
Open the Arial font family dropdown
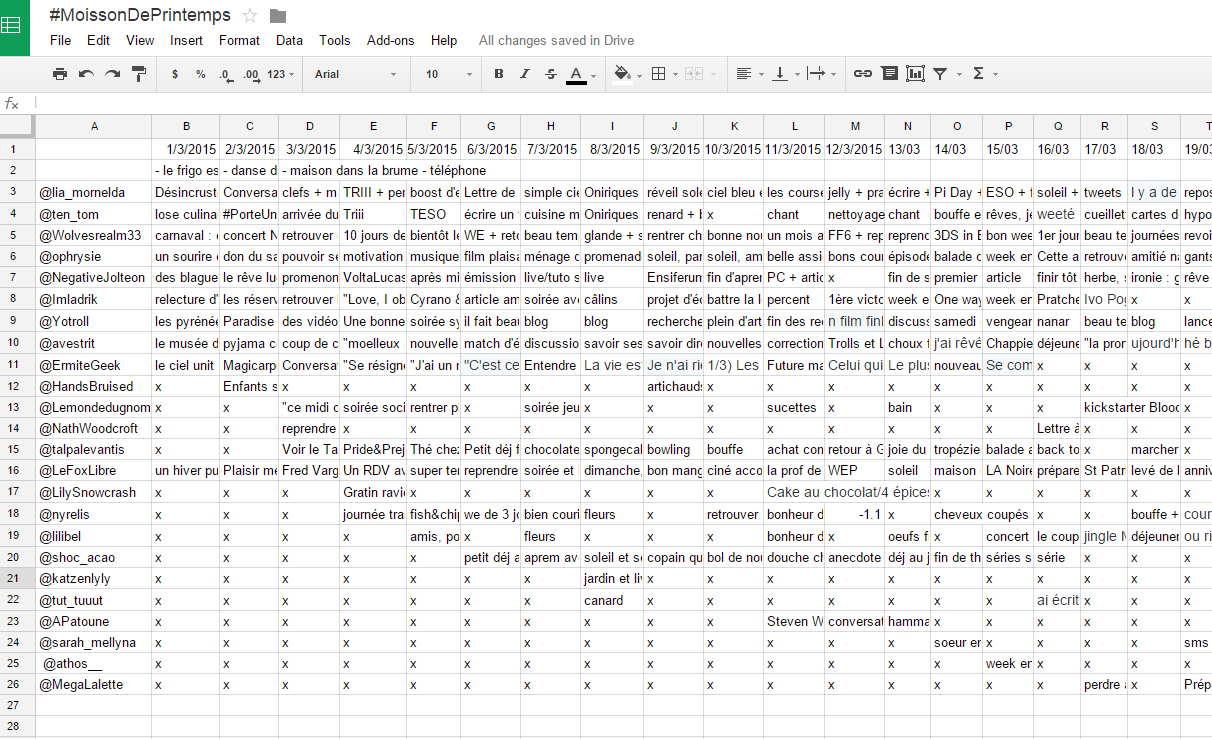point(356,74)
